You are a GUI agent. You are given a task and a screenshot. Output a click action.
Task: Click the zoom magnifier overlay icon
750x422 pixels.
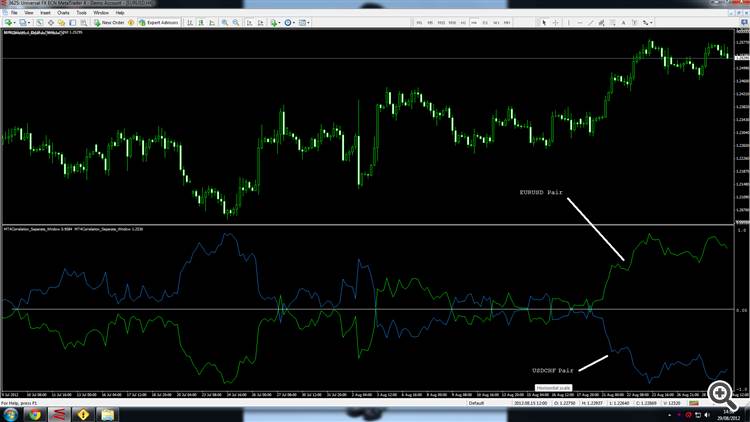point(721,395)
